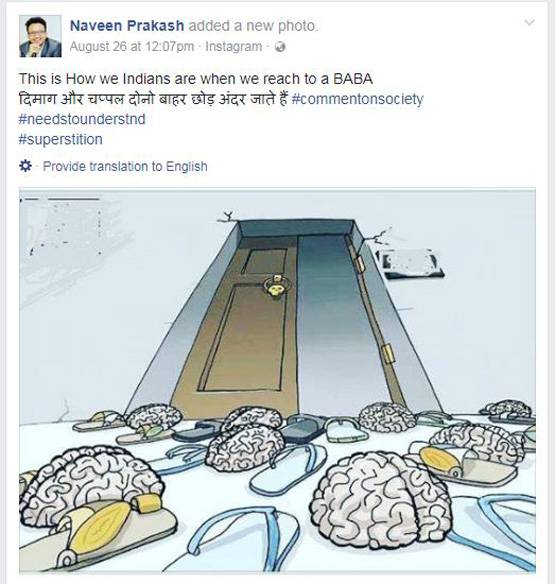The width and height of the screenshot is (555, 584).
Task: Click the Hindi caption line of the post
Action: [153, 99]
